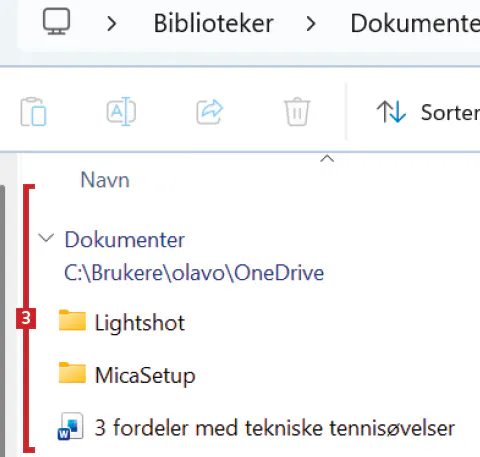This screenshot has height=457, width=480.
Task: Click the Delete trash can icon
Action: point(297,111)
